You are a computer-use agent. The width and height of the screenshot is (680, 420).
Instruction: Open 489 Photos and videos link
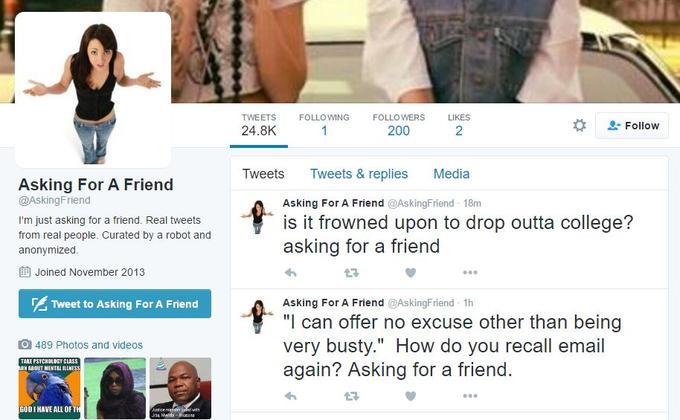click(89, 345)
